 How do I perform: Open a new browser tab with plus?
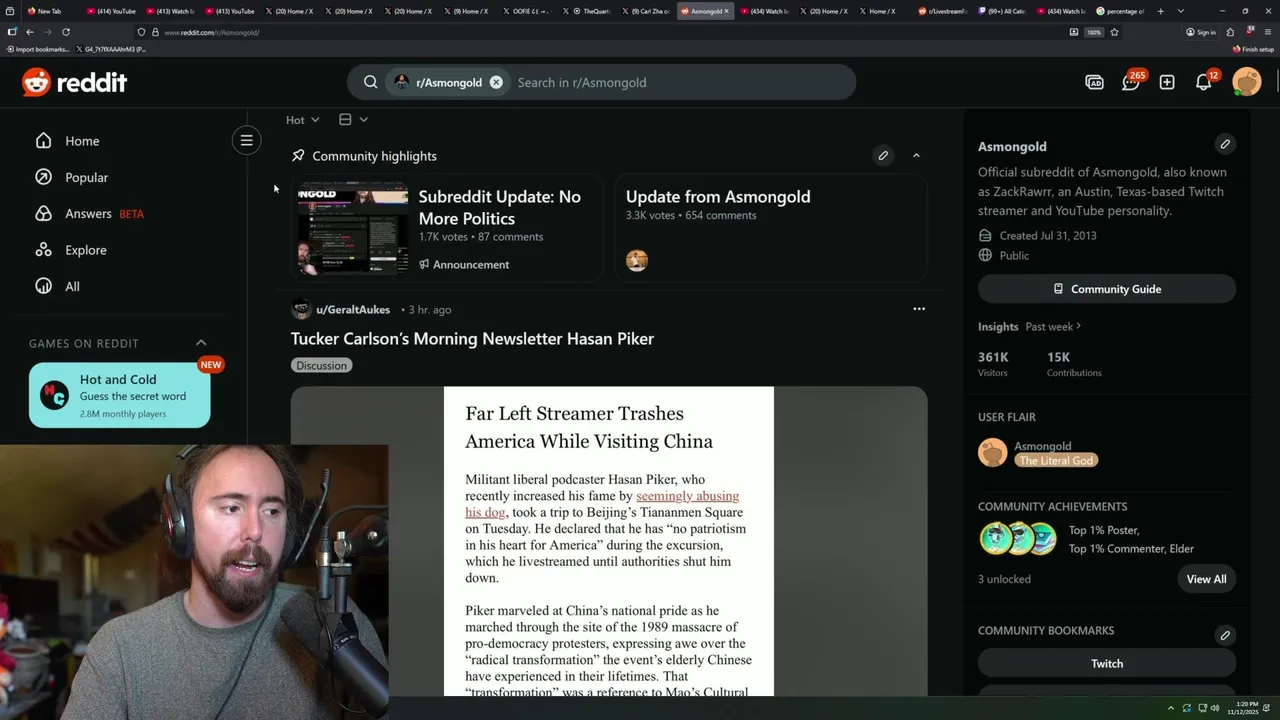1160,11
